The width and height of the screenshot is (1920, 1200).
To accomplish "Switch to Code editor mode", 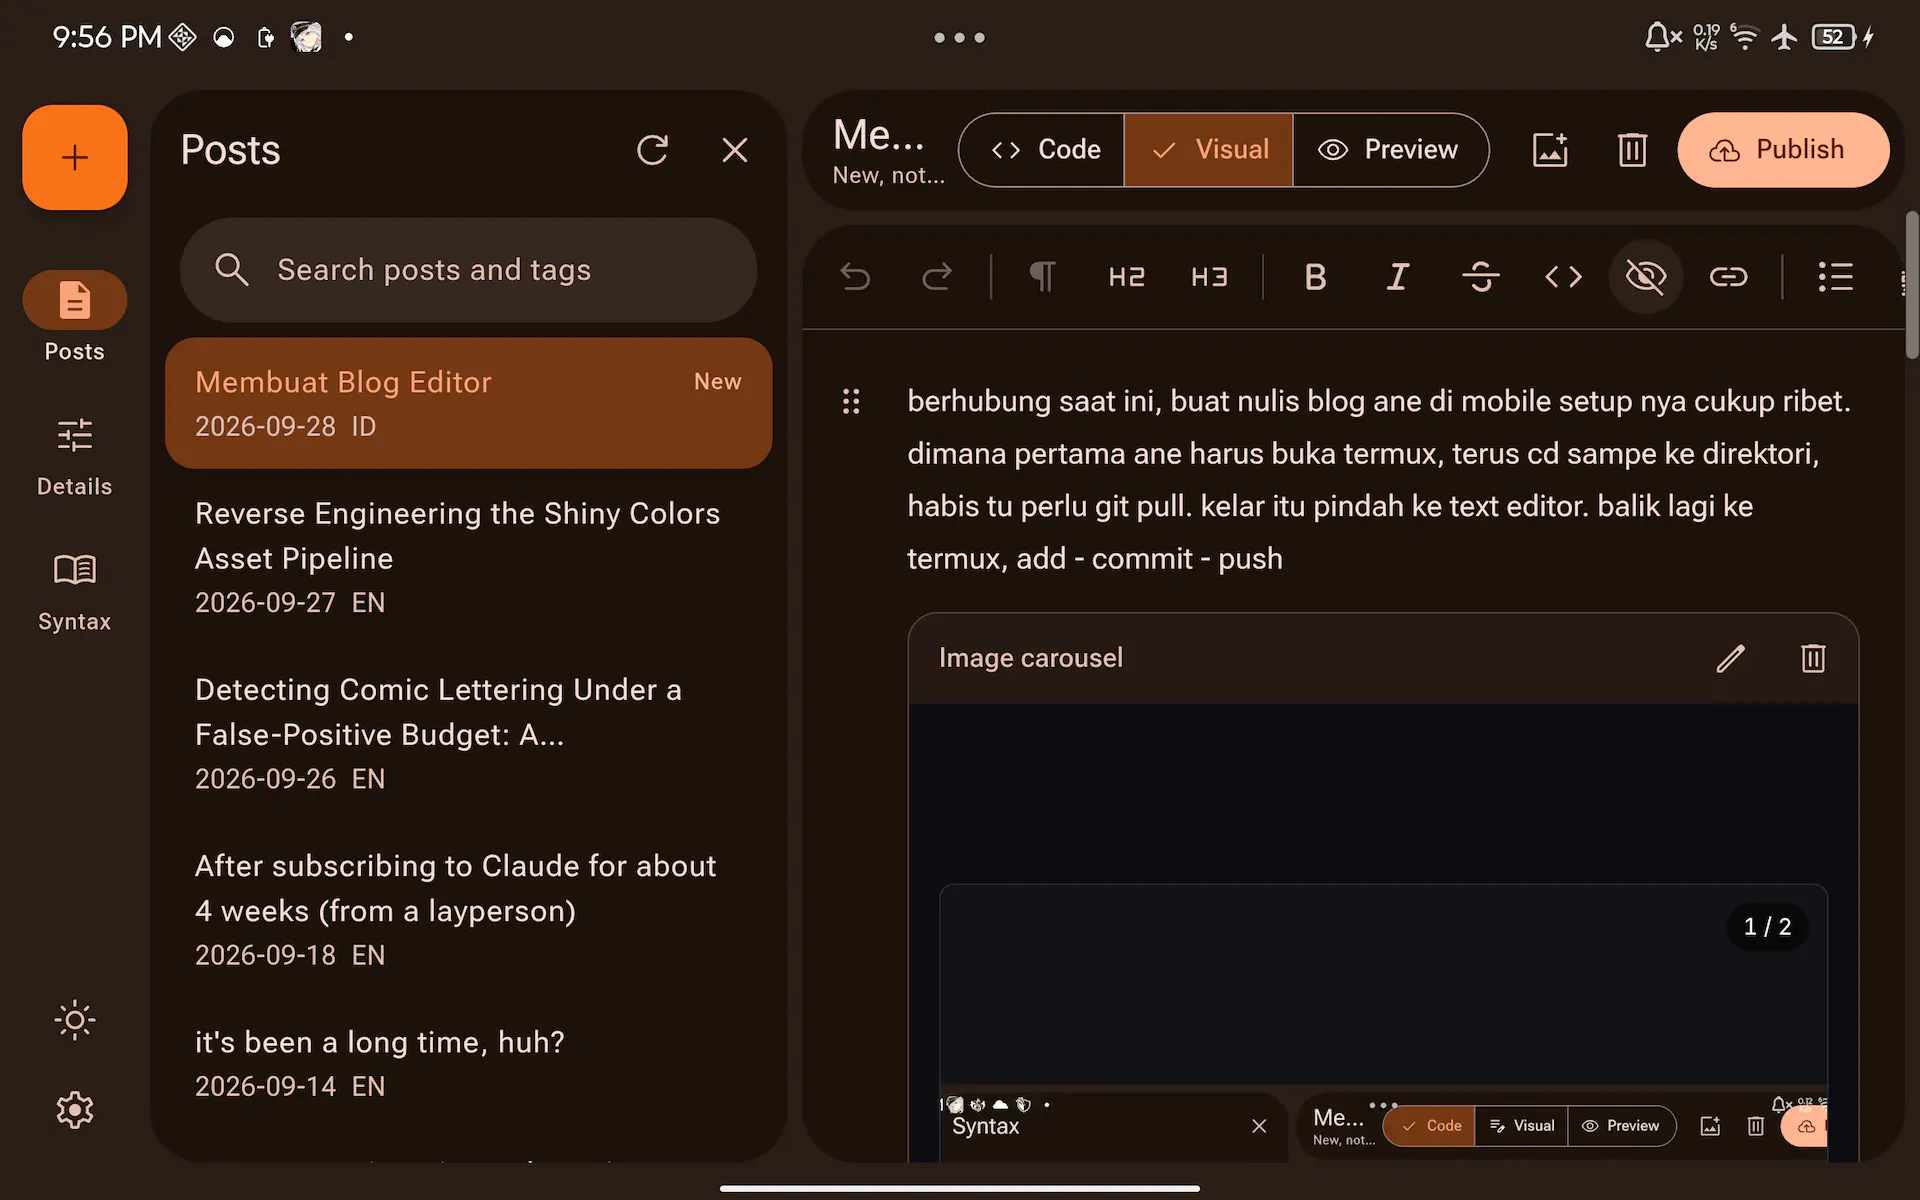I will tap(1042, 150).
